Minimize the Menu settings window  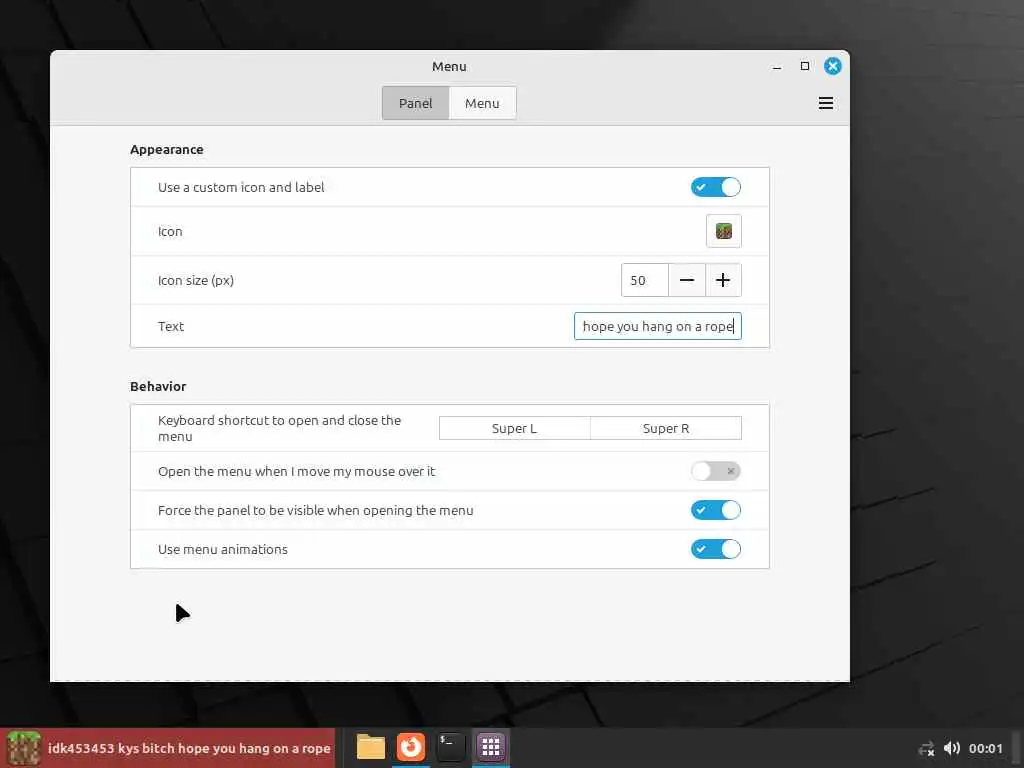coord(776,67)
